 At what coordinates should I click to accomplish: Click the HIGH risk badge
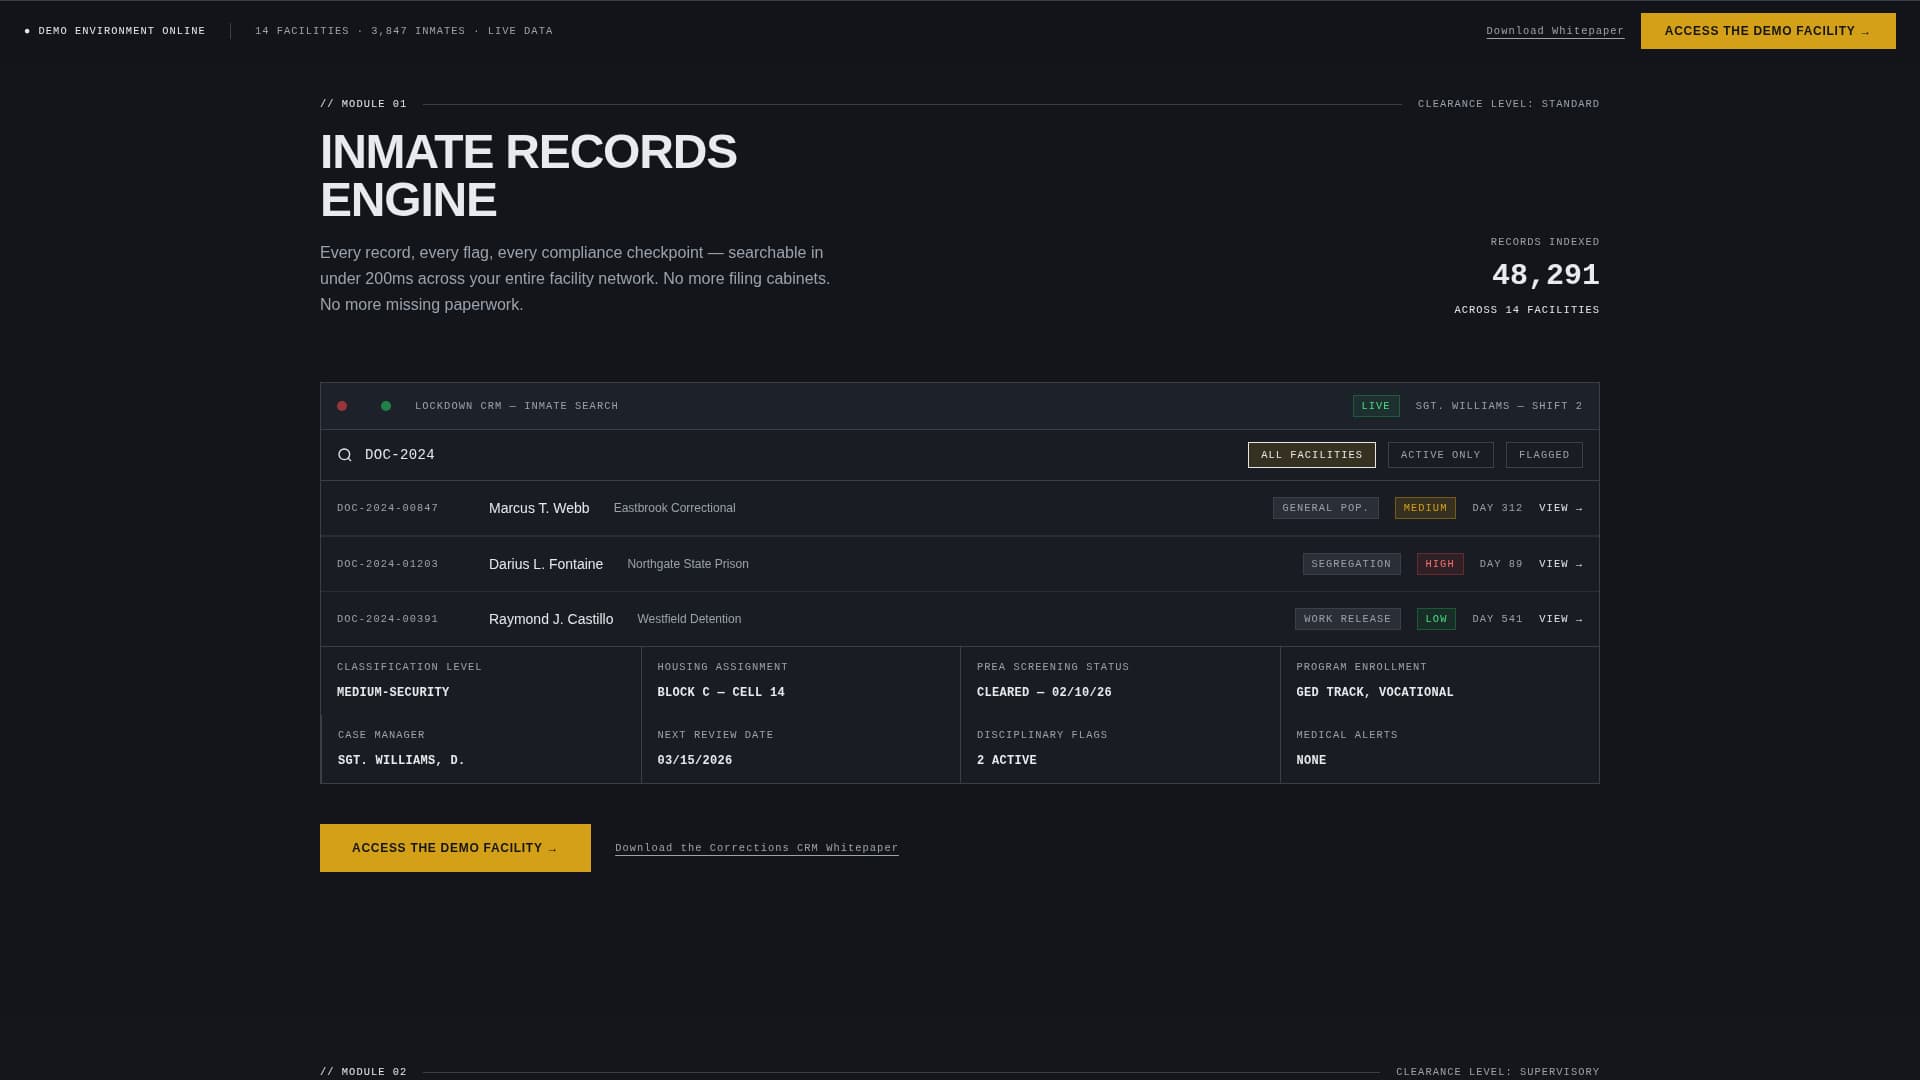coord(1439,564)
